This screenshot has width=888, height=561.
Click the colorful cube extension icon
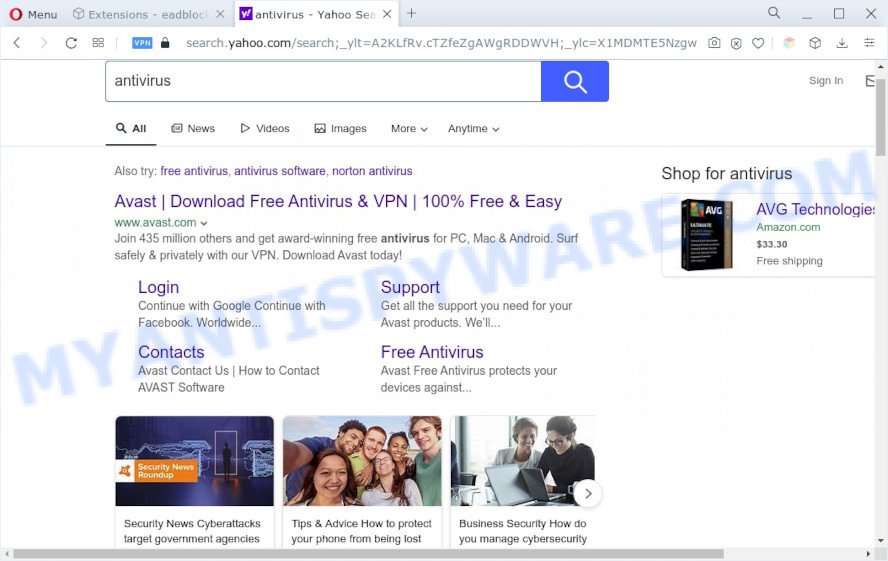click(x=789, y=43)
